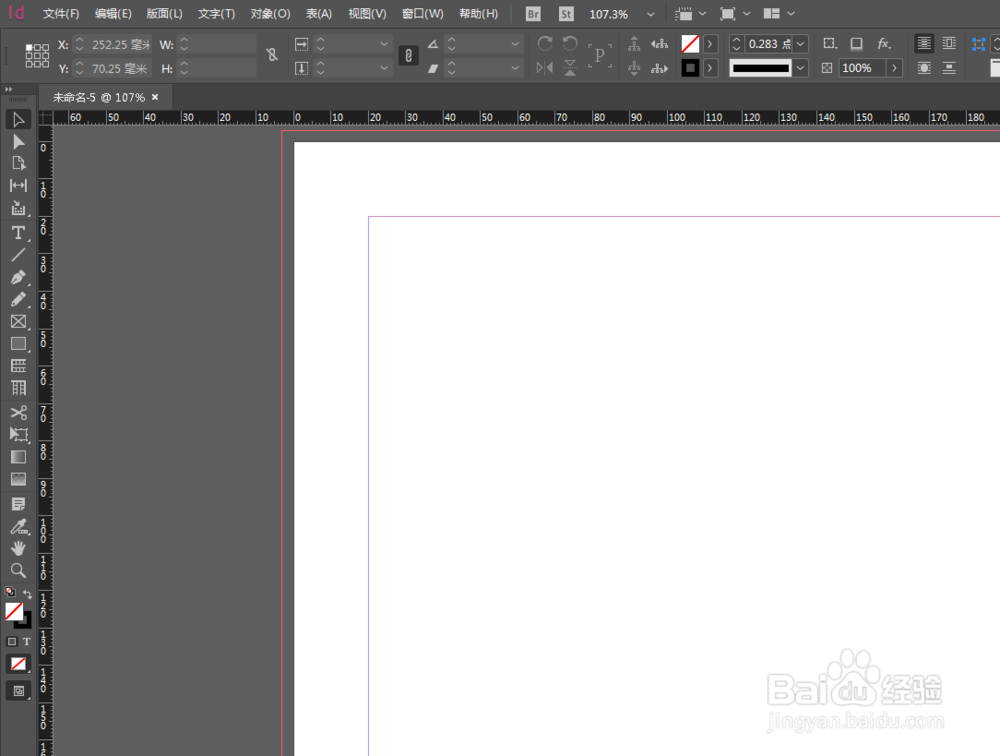Screen dimensions: 1000x756
Task: Open the zoom level dropdown
Action: pos(651,14)
